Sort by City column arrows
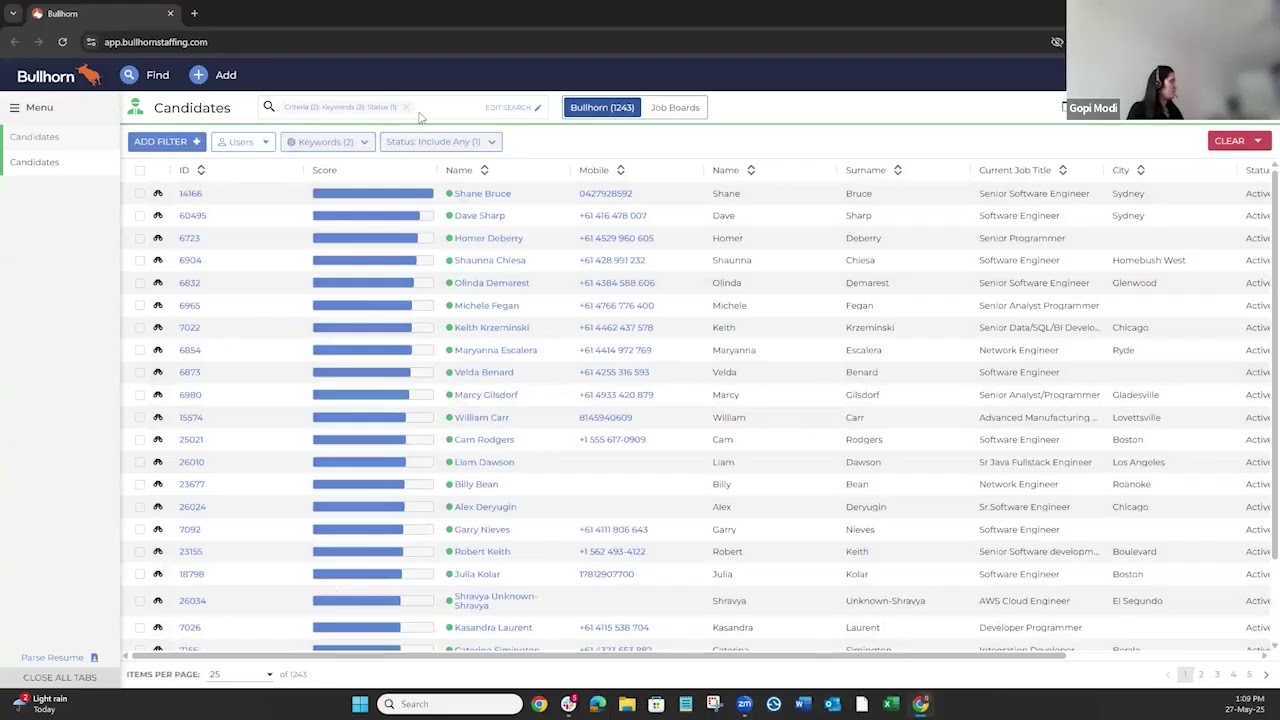Screen dimensions: 1280x720 click(1140, 170)
